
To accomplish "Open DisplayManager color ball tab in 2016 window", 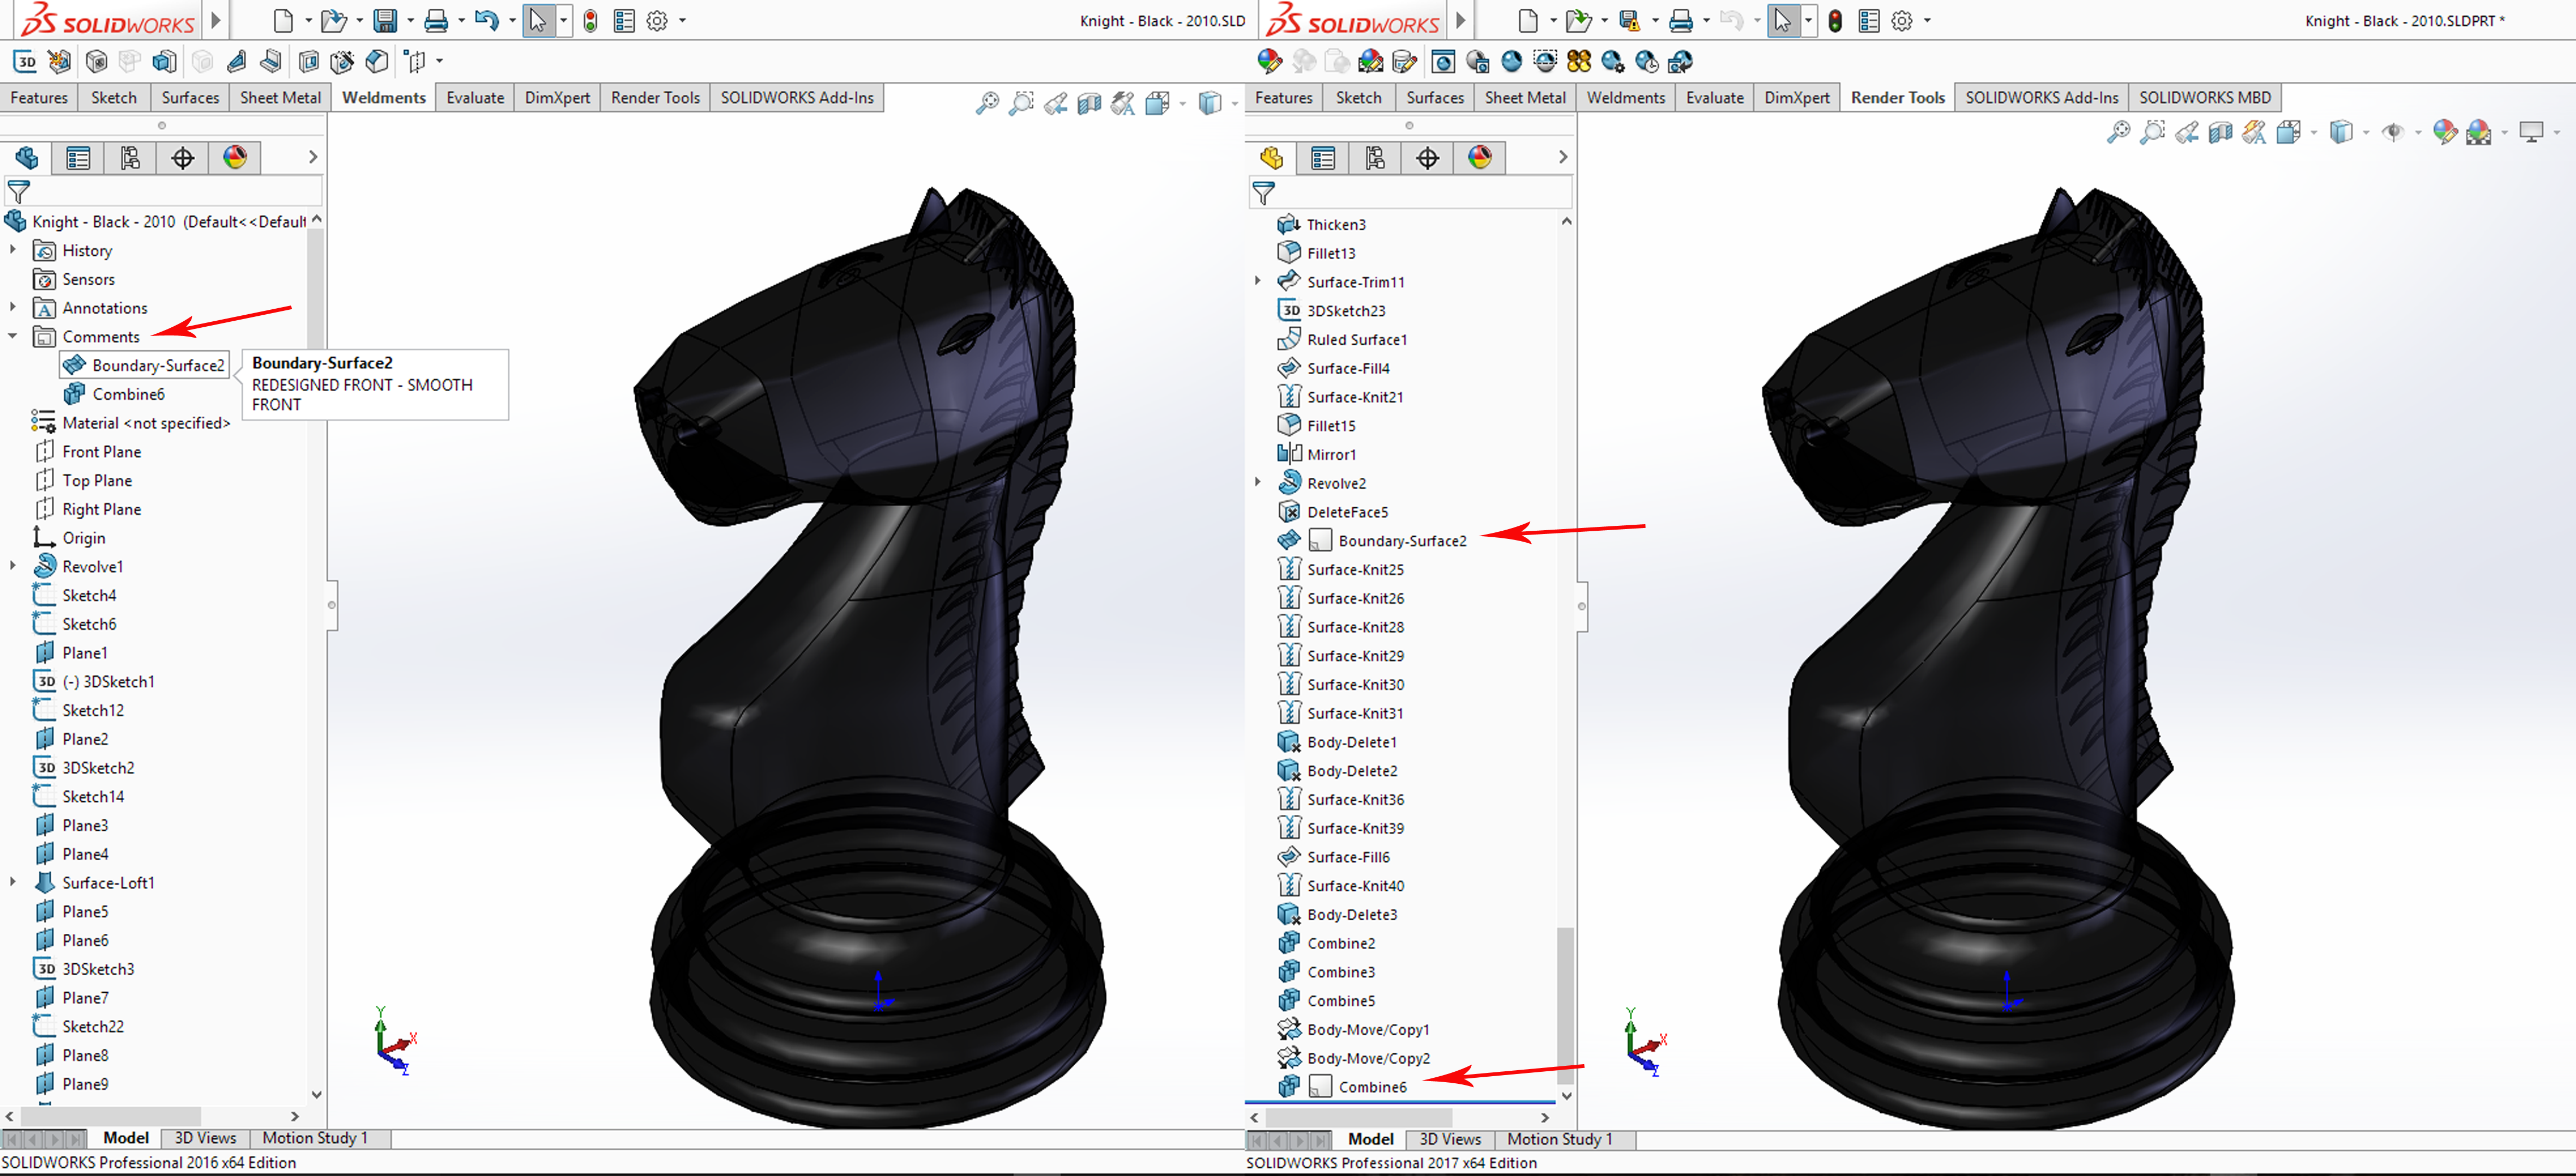I will pos(235,157).
